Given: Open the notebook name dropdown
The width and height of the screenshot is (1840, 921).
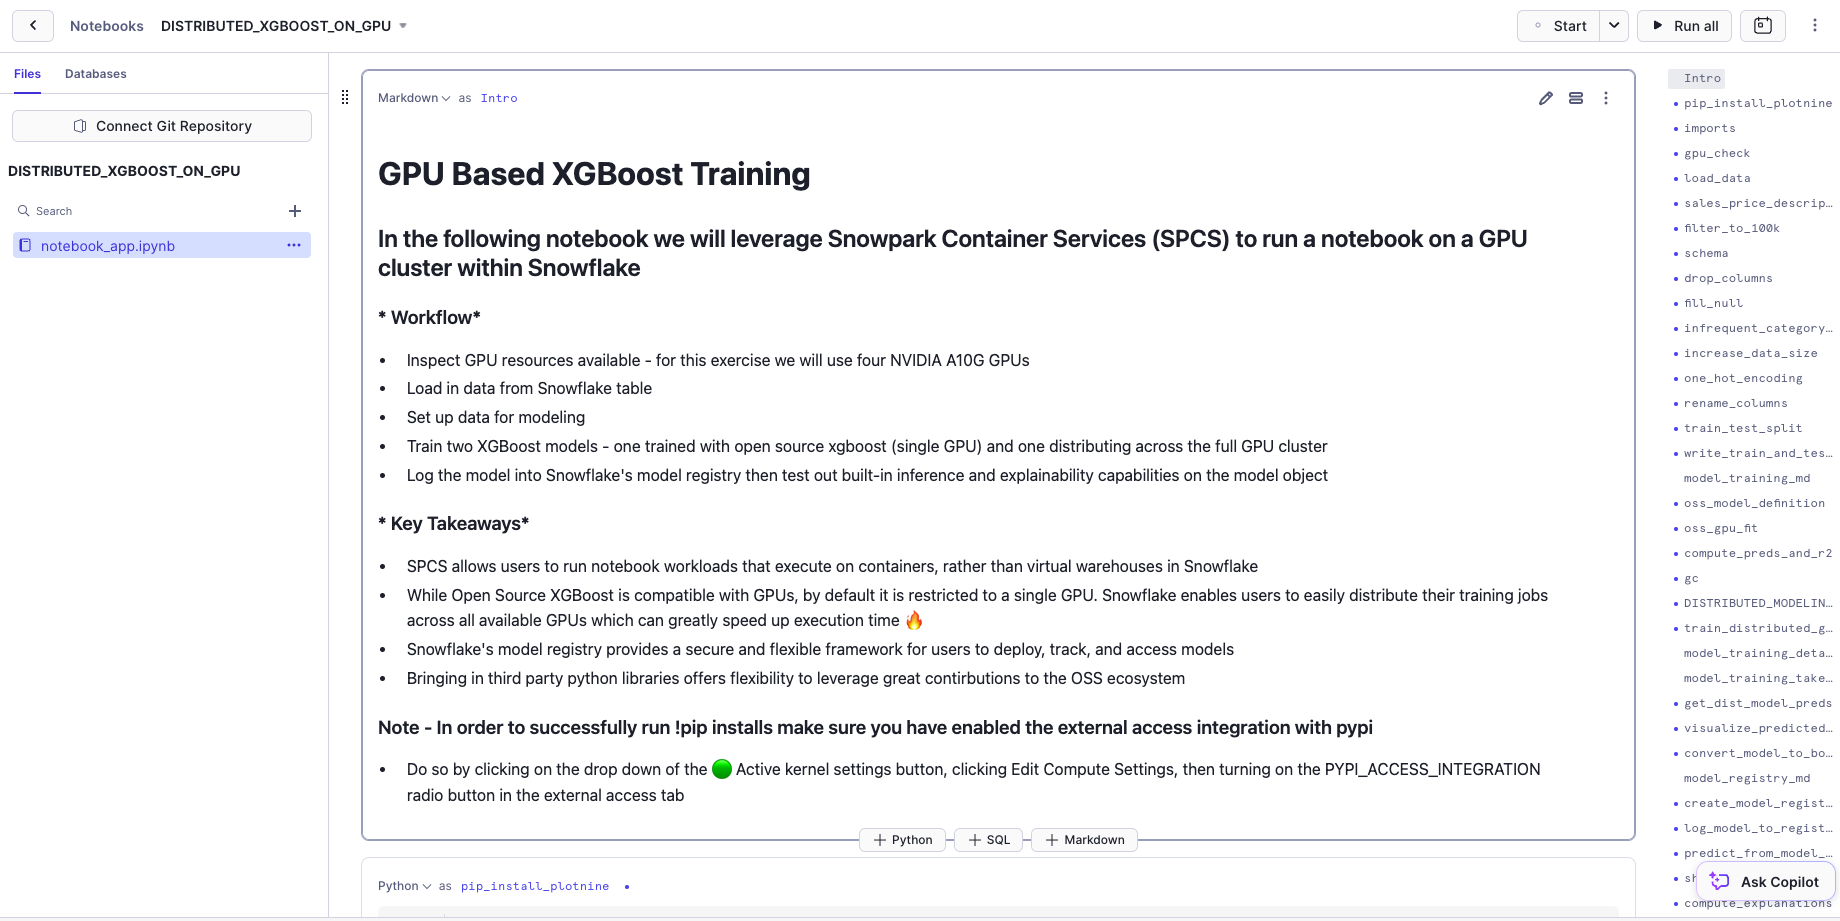Looking at the screenshot, I should (403, 26).
